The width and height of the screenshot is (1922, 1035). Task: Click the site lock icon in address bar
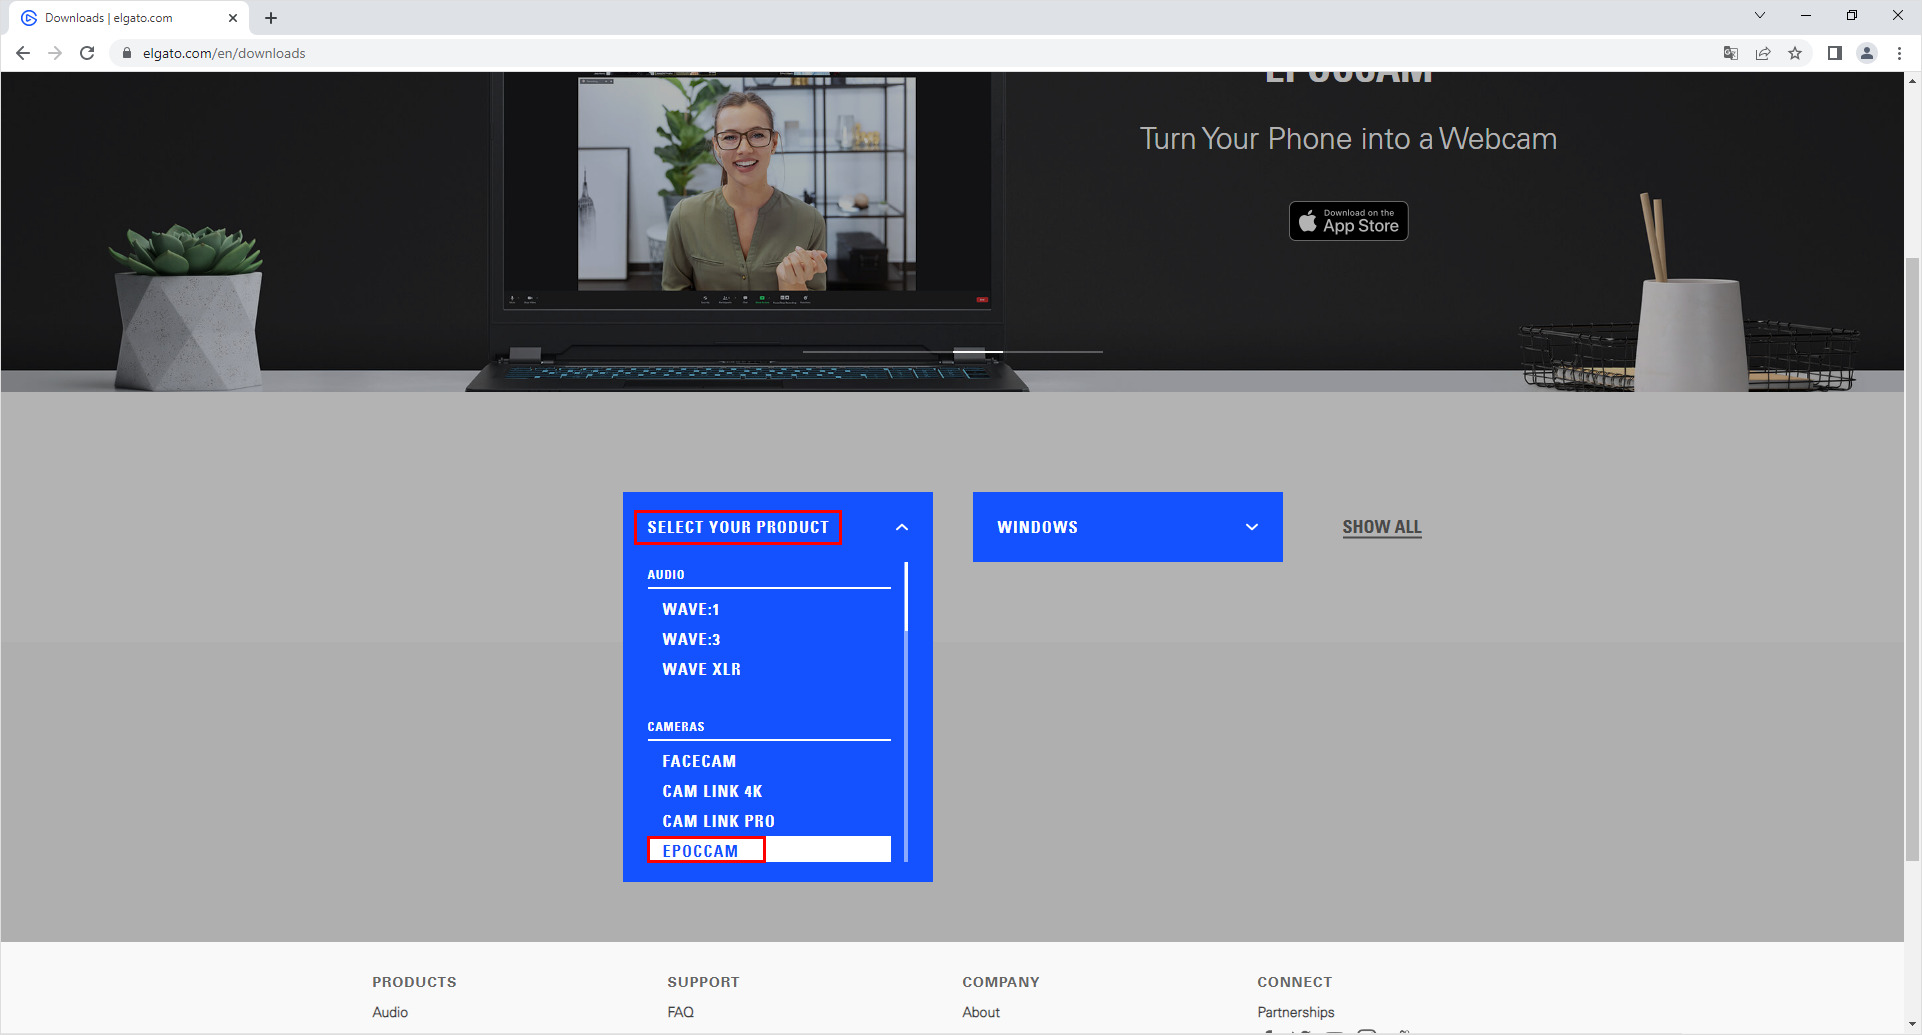127,53
